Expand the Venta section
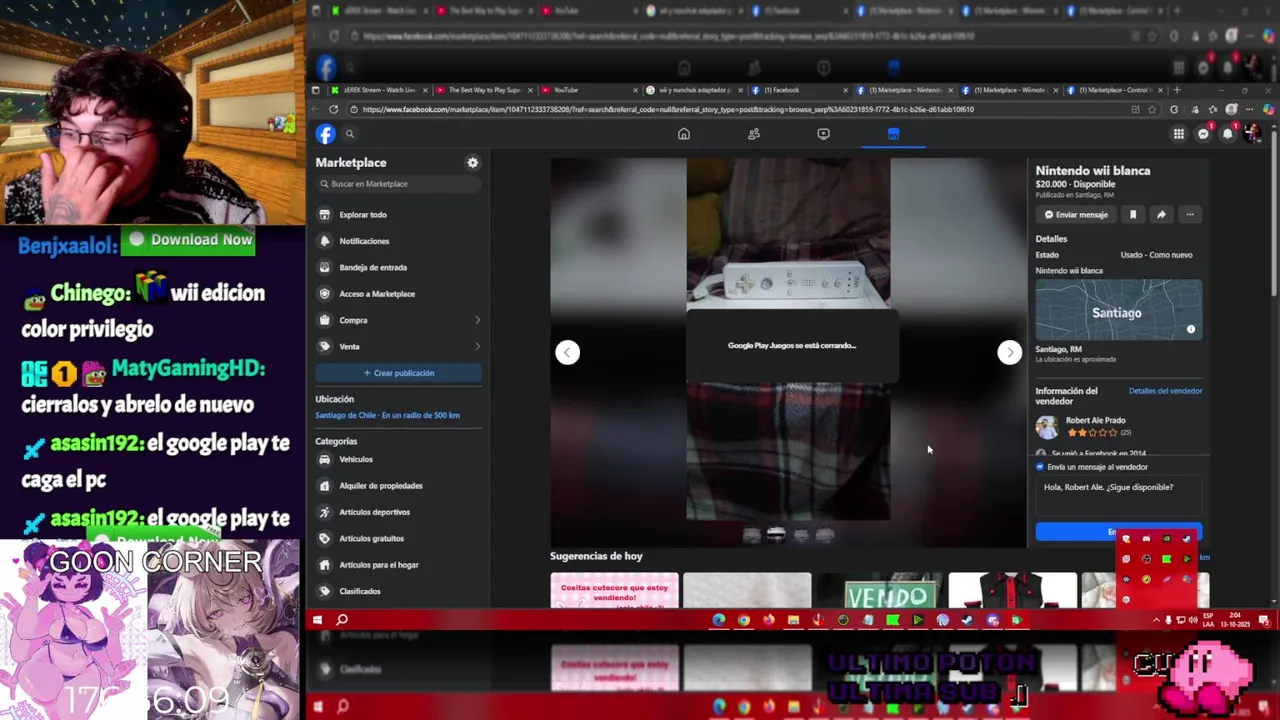Screen dimensions: 1280x720 [x=398, y=347]
